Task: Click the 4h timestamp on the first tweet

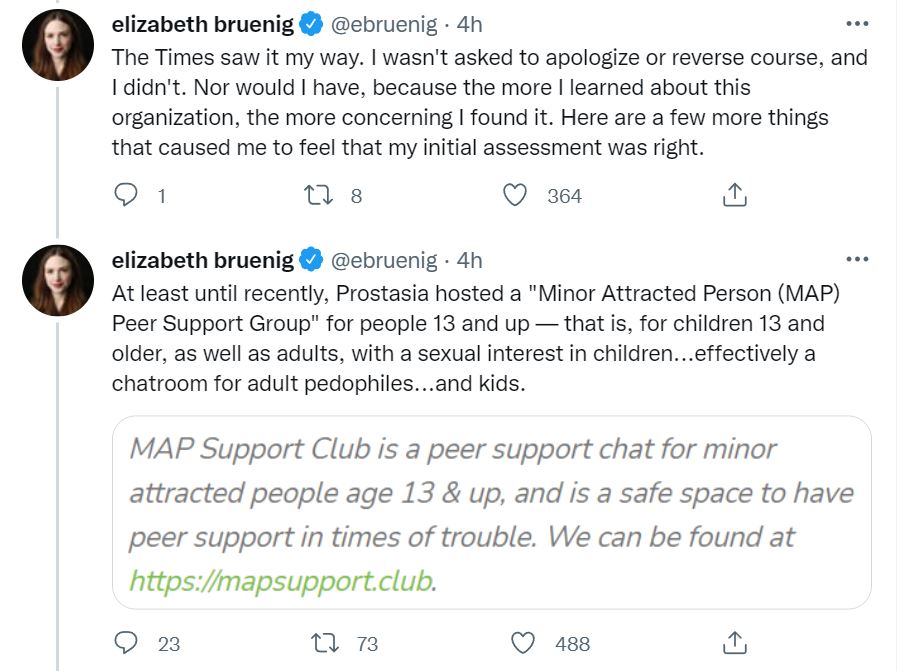Action: (x=470, y=24)
